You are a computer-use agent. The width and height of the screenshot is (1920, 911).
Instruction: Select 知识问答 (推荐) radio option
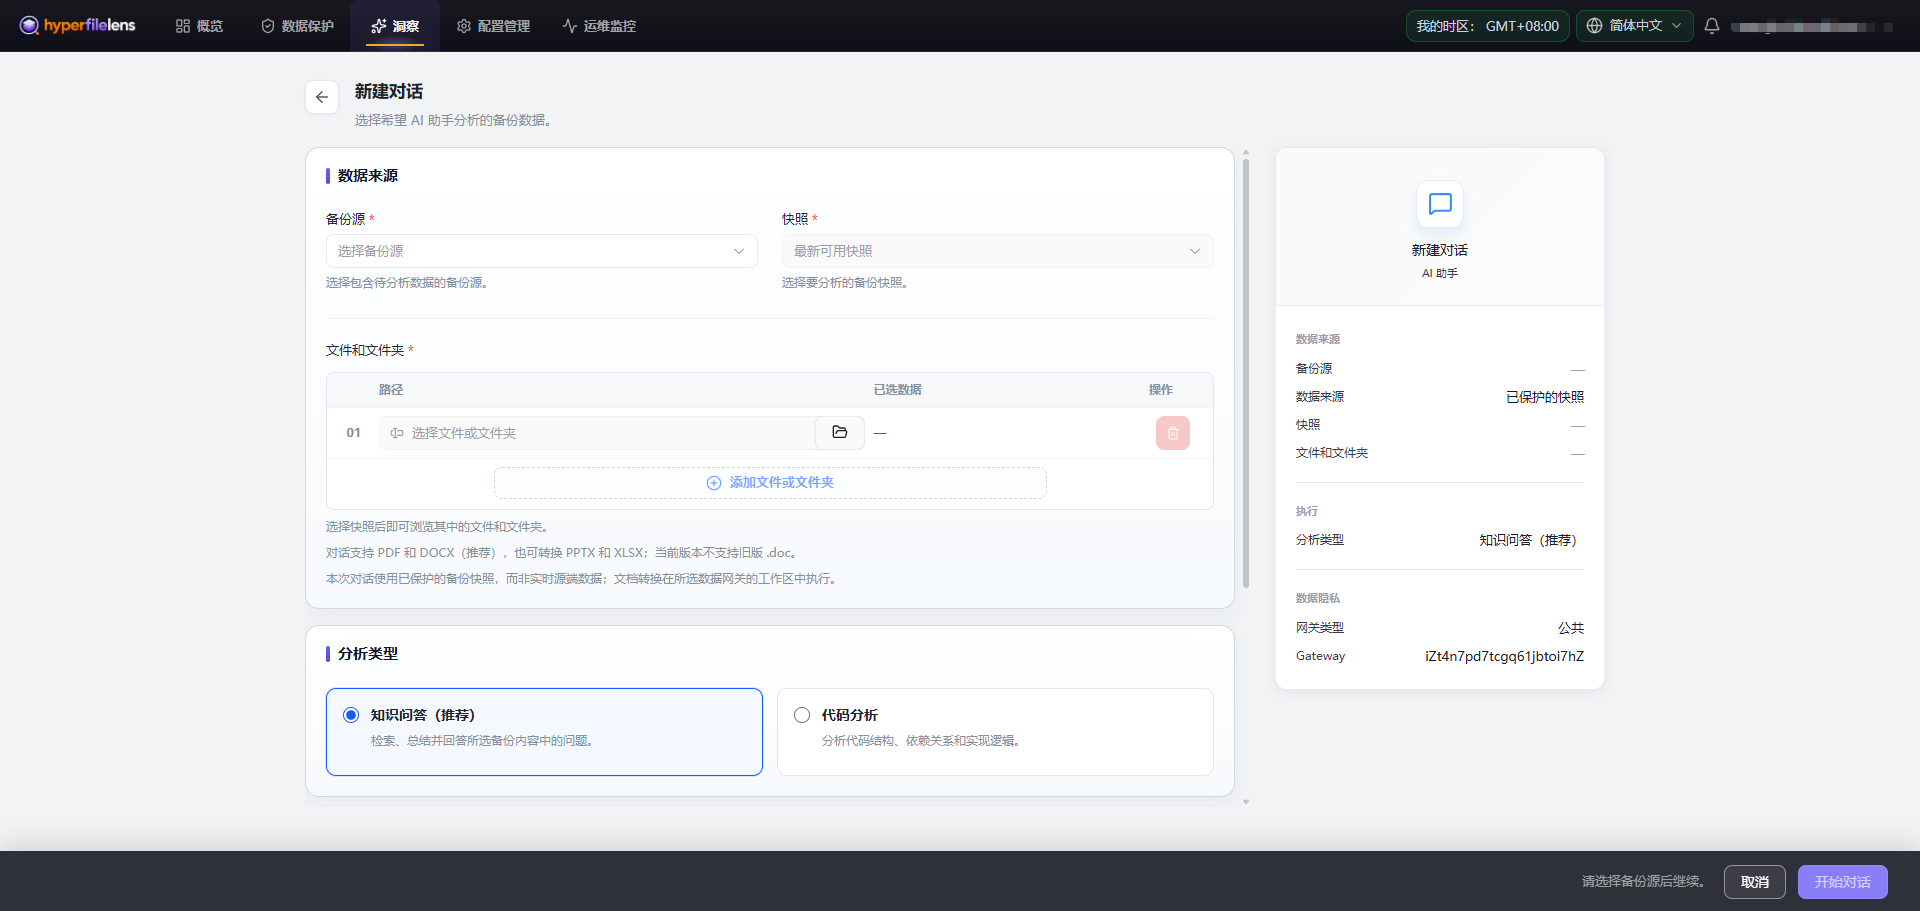(351, 715)
